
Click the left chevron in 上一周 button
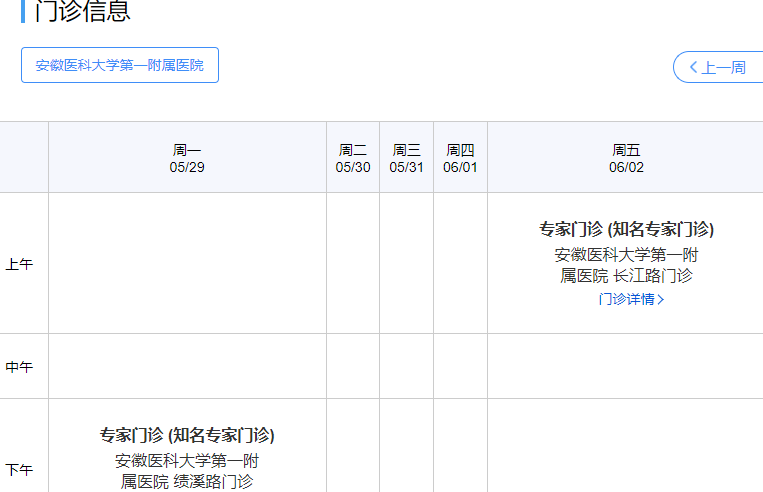coord(693,67)
